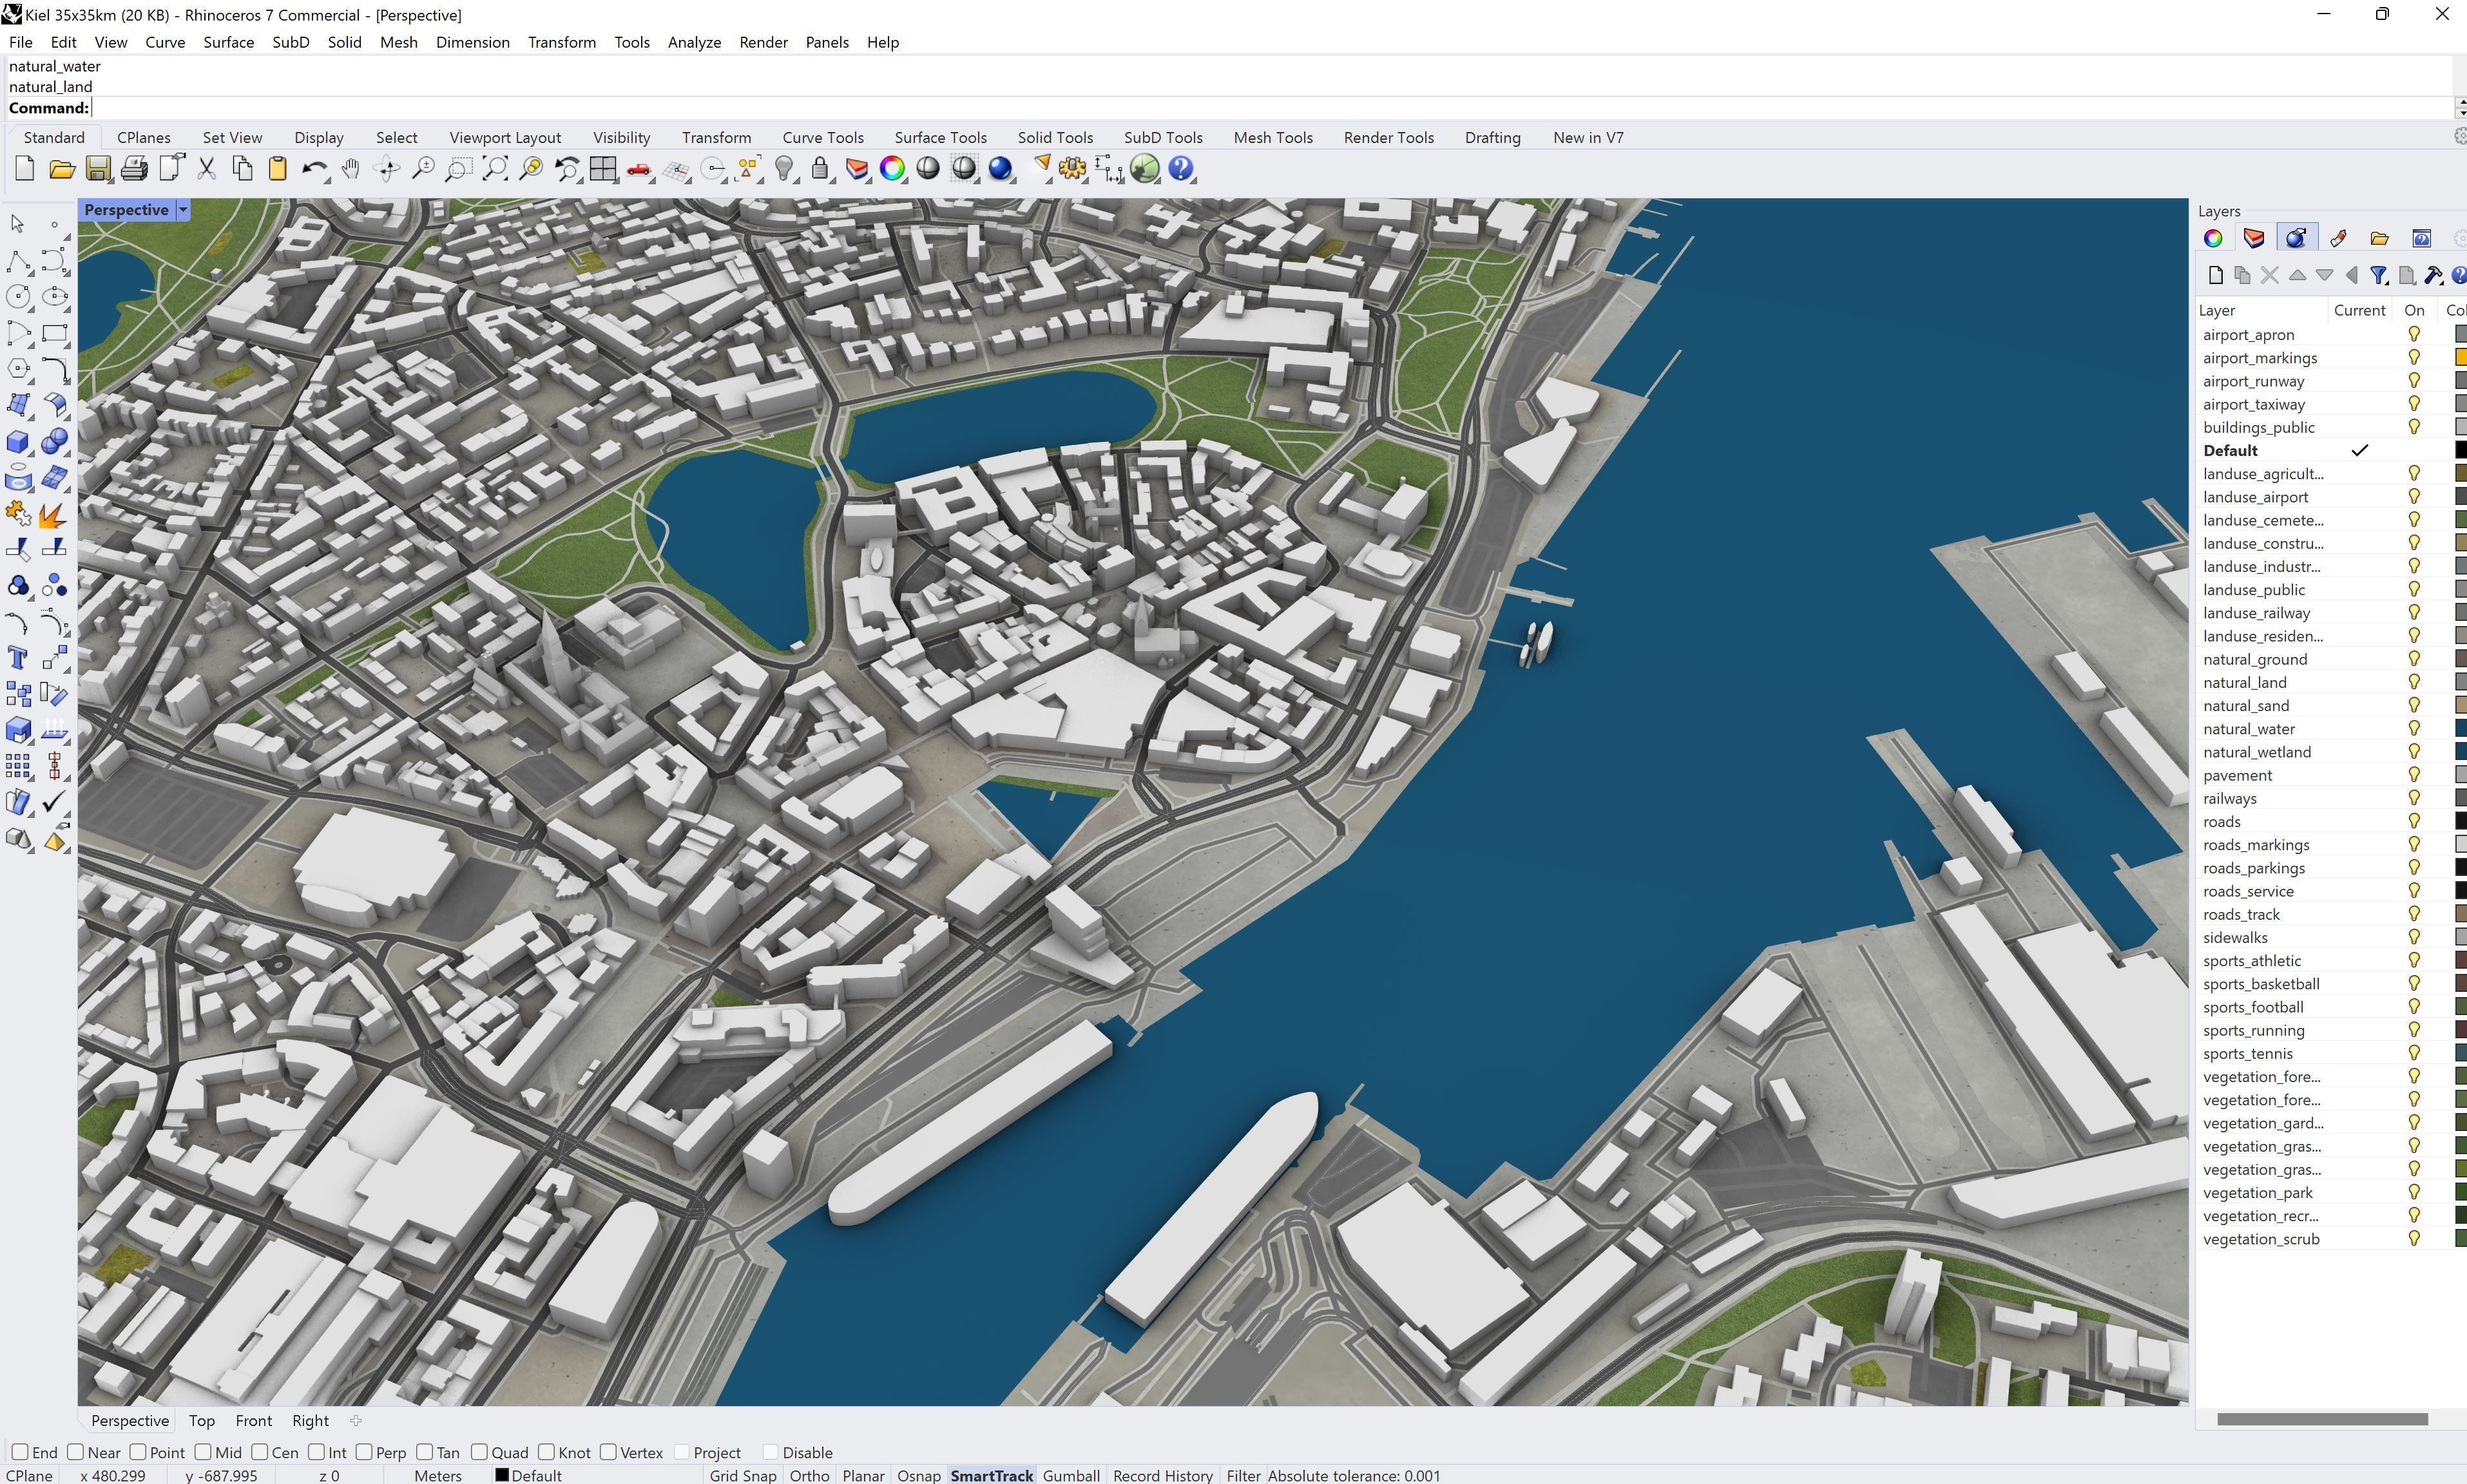The width and height of the screenshot is (2467, 1484).
Task: Open the File menu
Action: (x=20, y=42)
